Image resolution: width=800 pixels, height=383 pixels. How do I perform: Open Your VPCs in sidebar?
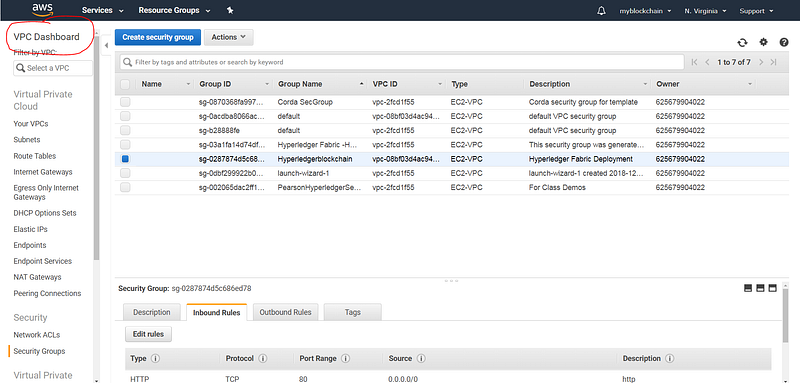(x=31, y=124)
